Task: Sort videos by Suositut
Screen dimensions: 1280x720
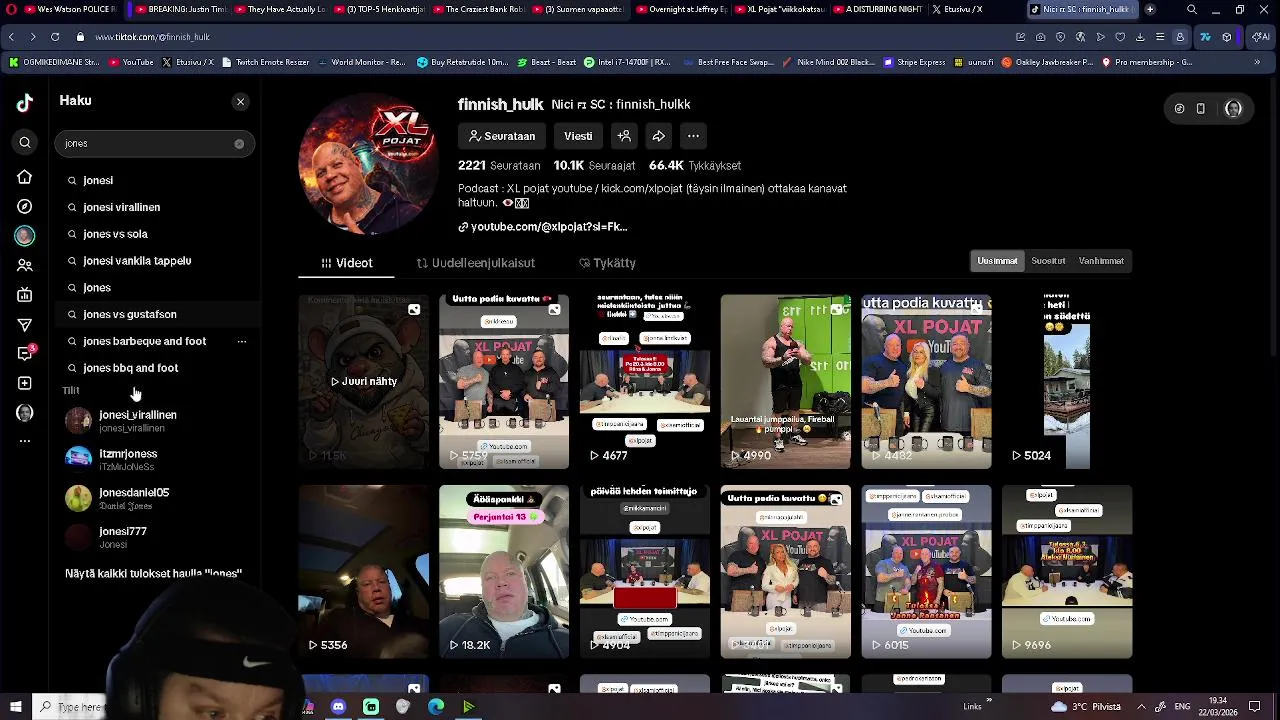Action: click(x=1048, y=261)
